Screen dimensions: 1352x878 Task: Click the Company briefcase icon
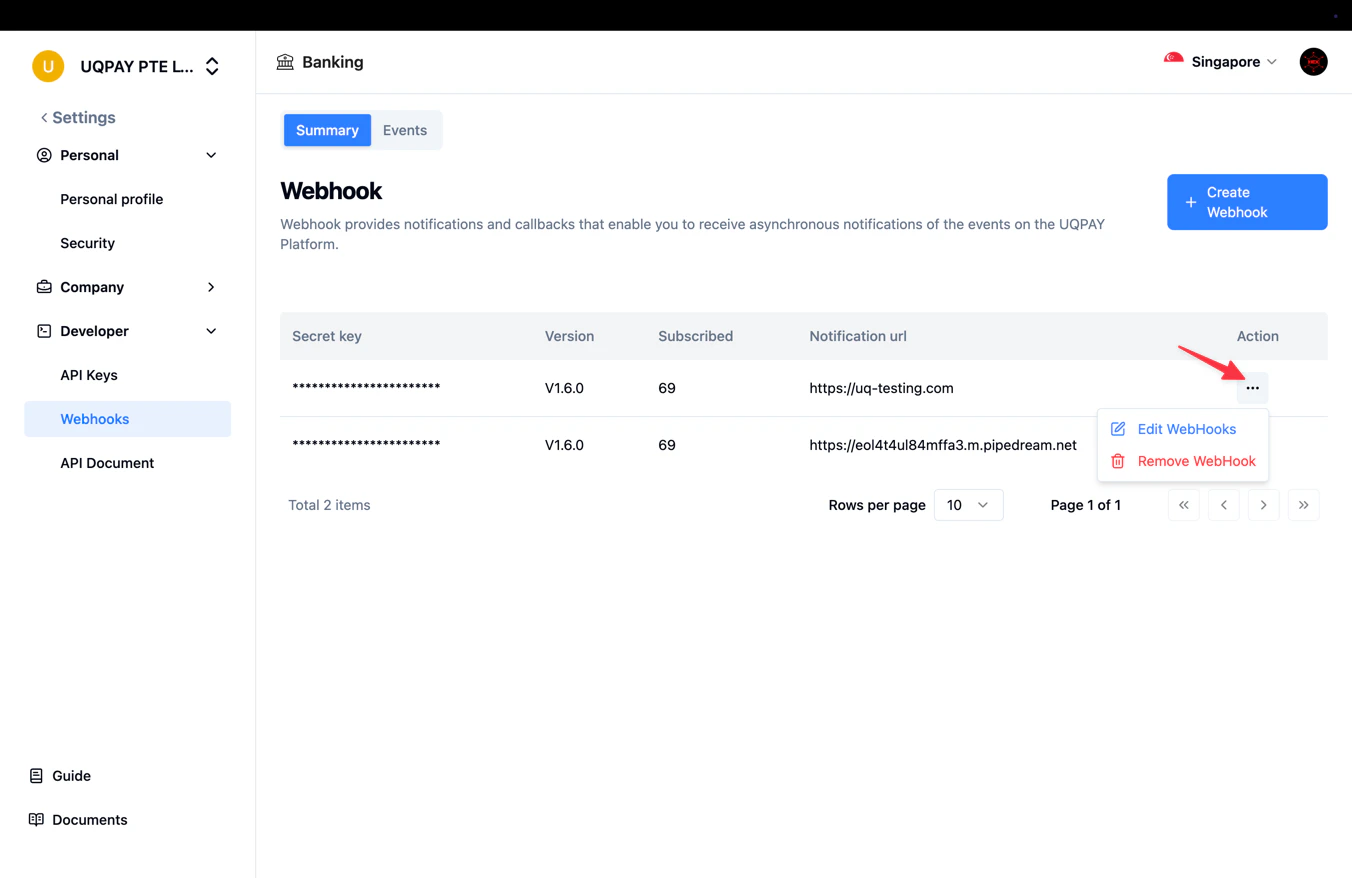pyautogui.click(x=43, y=287)
